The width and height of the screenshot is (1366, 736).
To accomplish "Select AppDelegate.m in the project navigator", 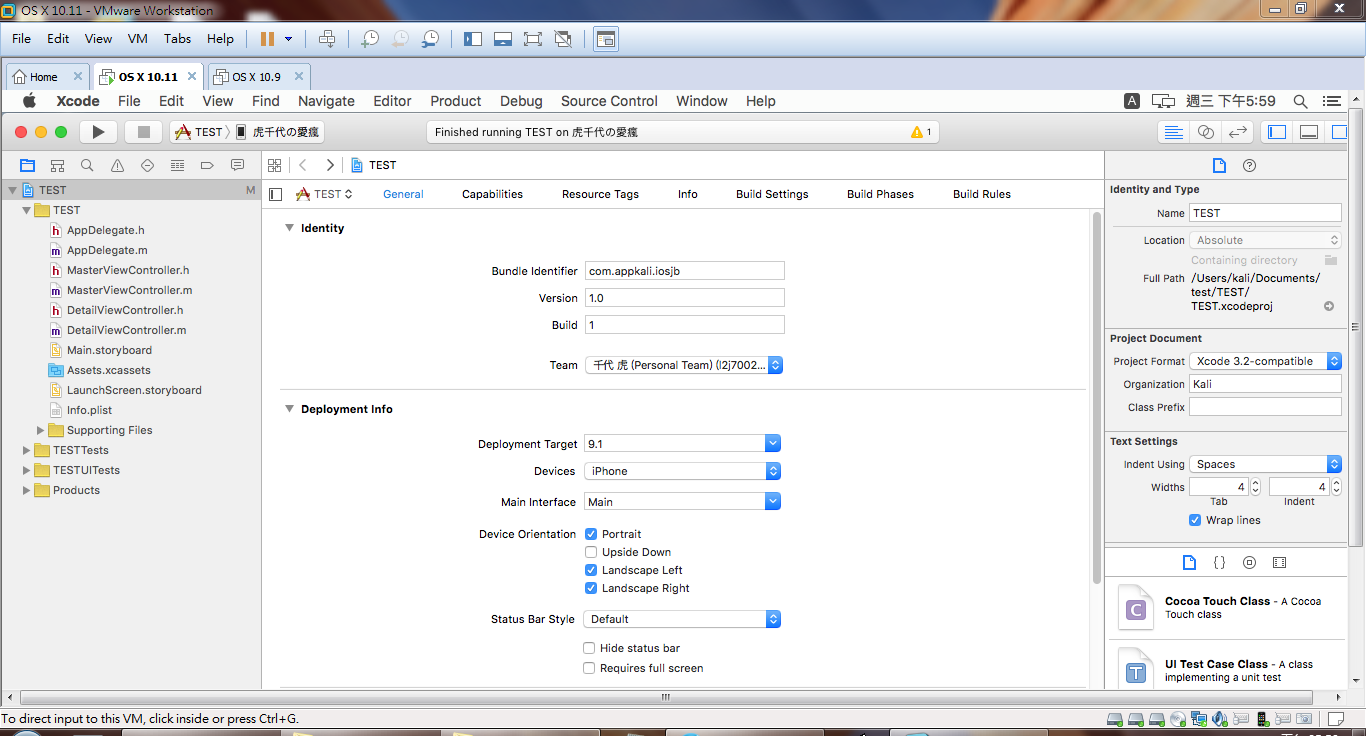I will pos(107,250).
